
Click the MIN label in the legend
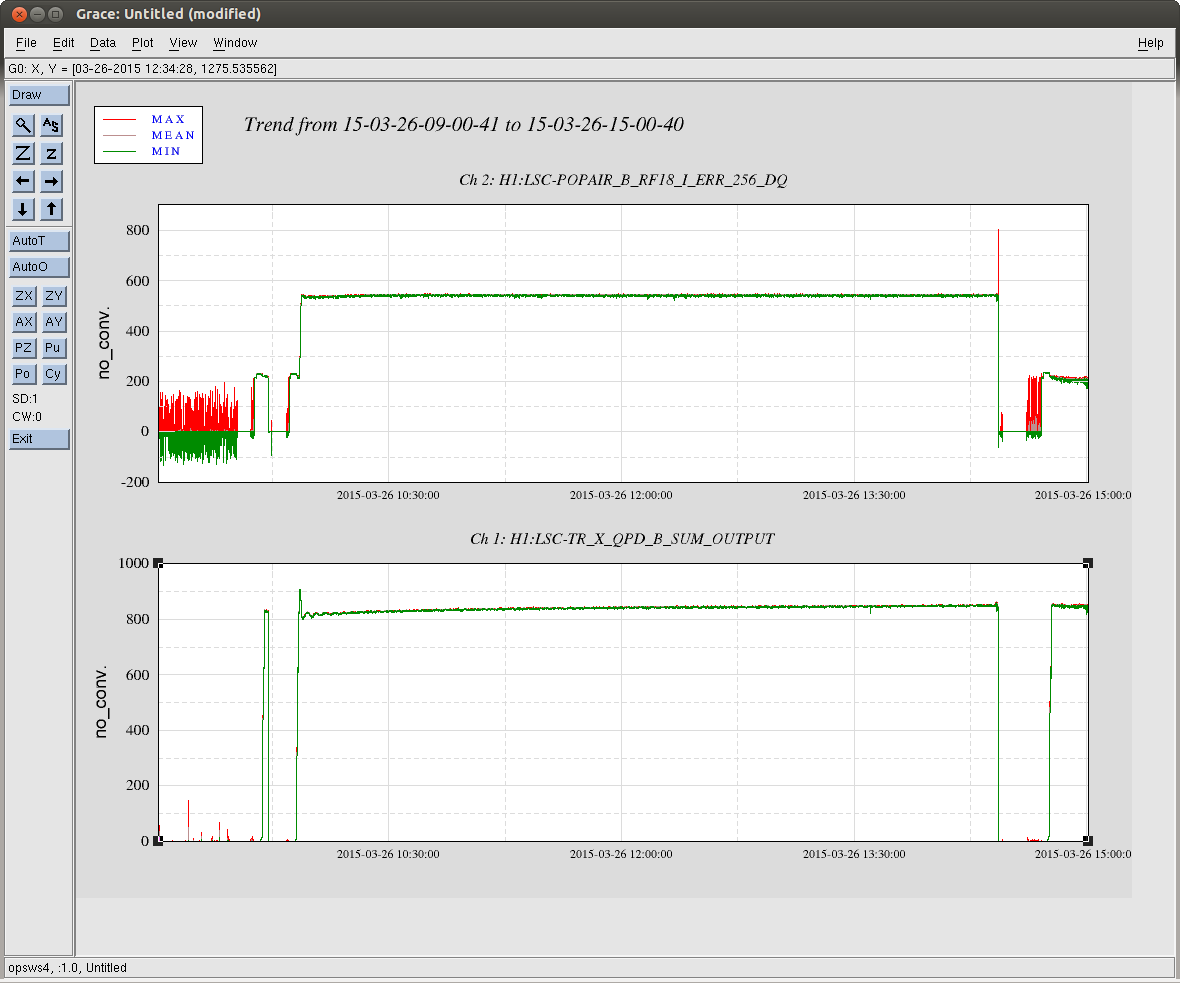166,151
